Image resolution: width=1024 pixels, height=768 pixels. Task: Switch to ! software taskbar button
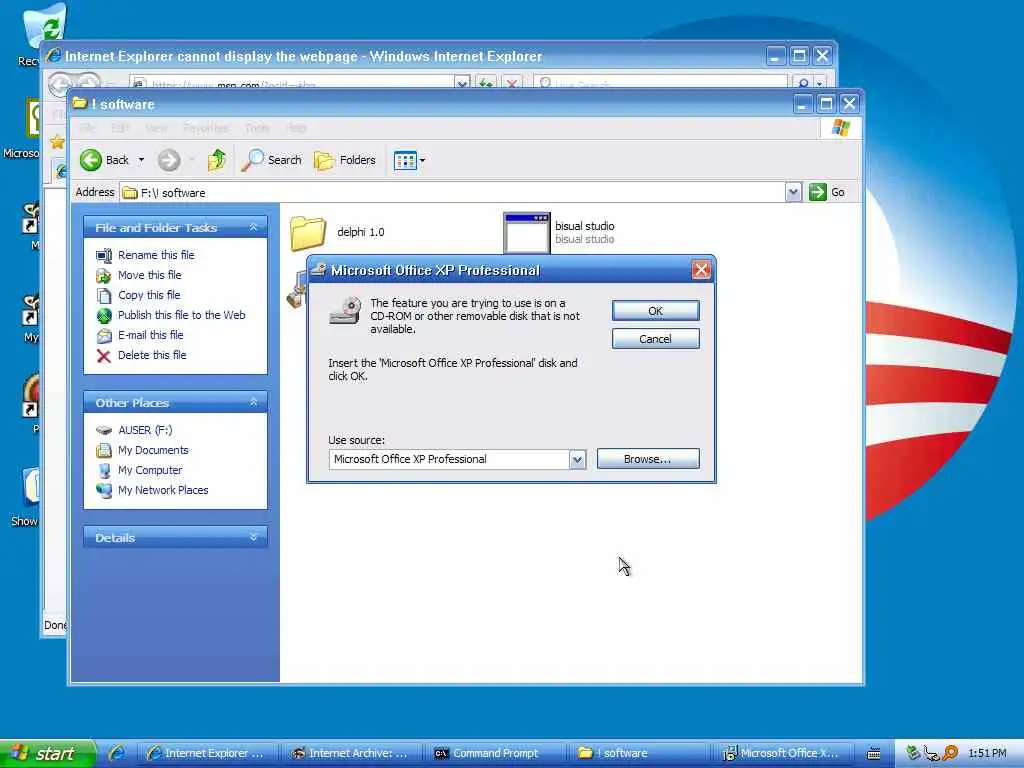(x=641, y=754)
